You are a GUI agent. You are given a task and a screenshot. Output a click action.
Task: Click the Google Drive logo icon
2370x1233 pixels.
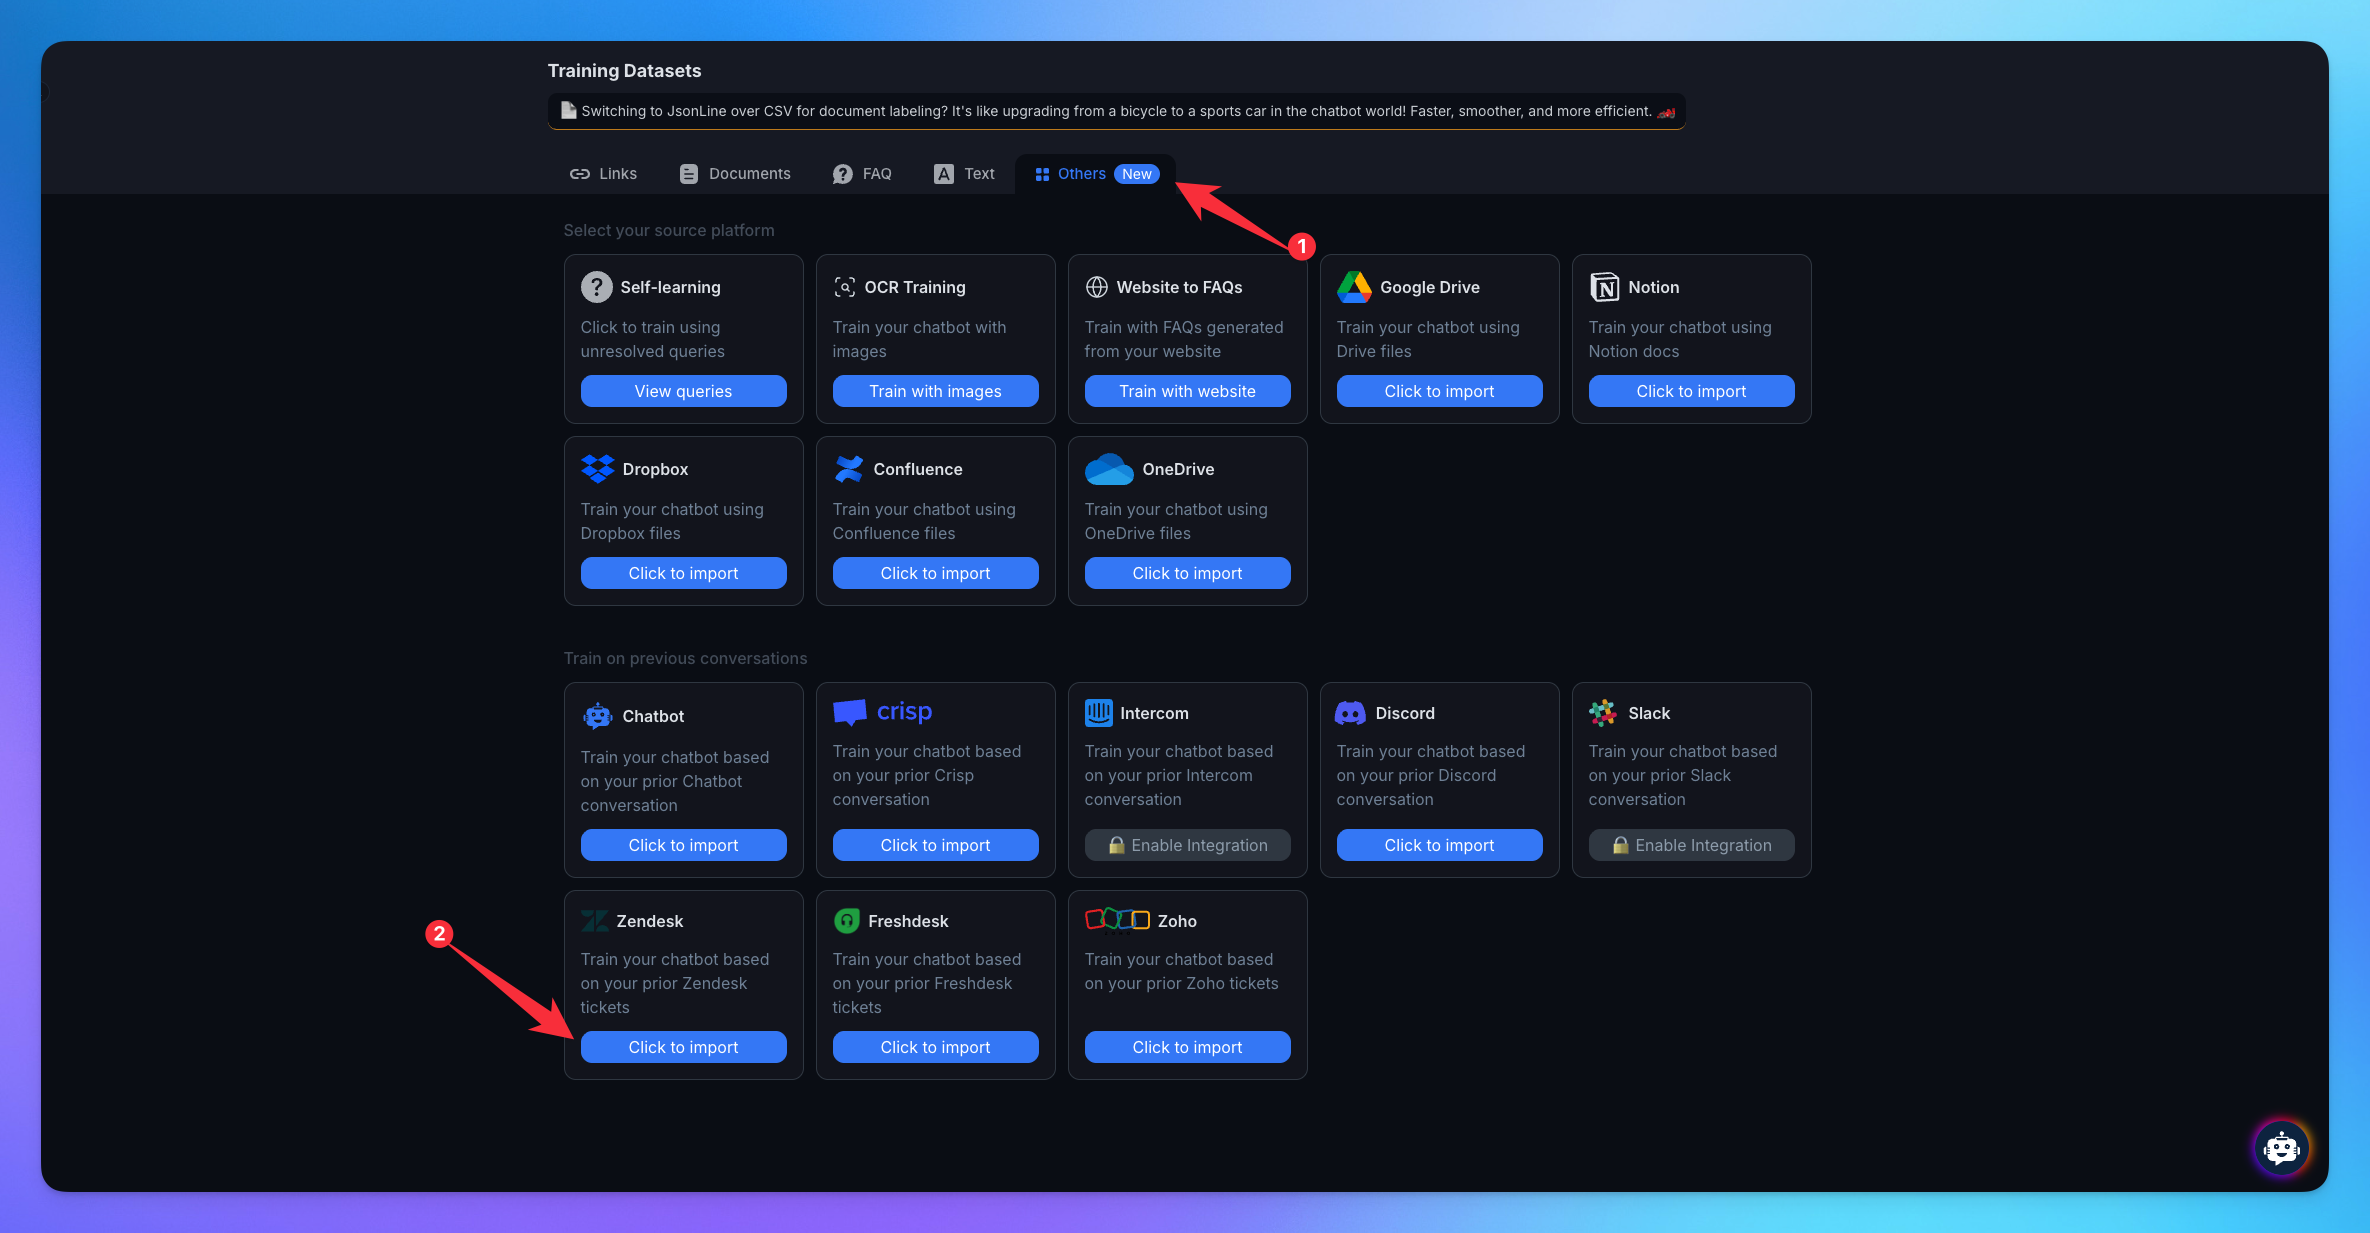click(1354, 287)
